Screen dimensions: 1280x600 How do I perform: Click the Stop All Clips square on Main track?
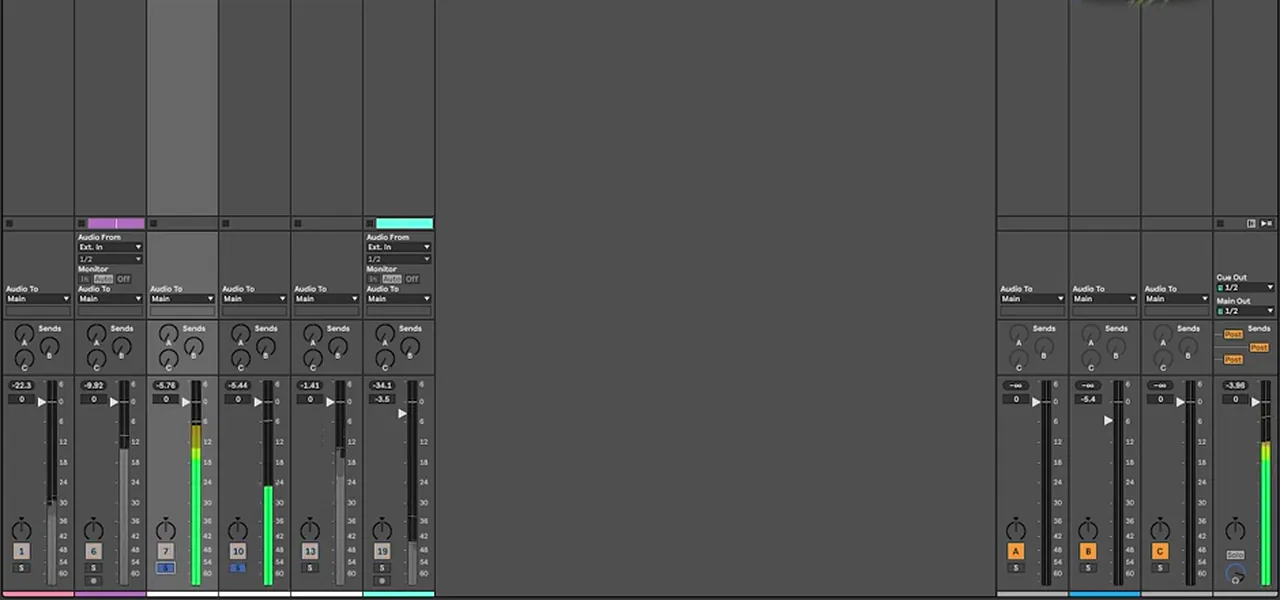click(1220, 224)
